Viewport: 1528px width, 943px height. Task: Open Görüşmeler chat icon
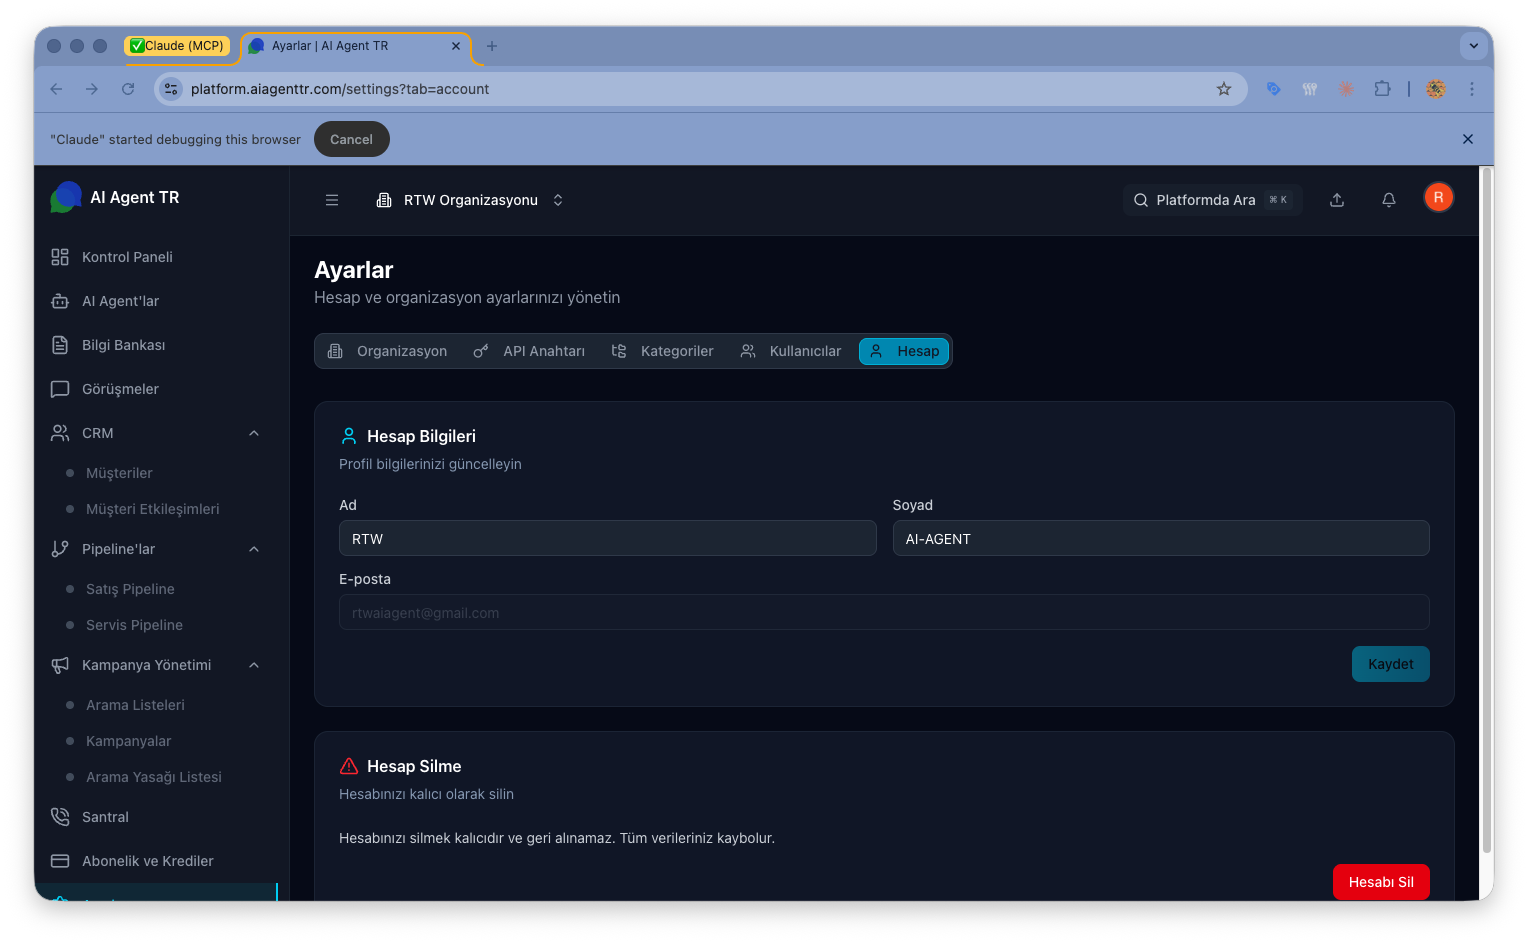click(60, 389)
